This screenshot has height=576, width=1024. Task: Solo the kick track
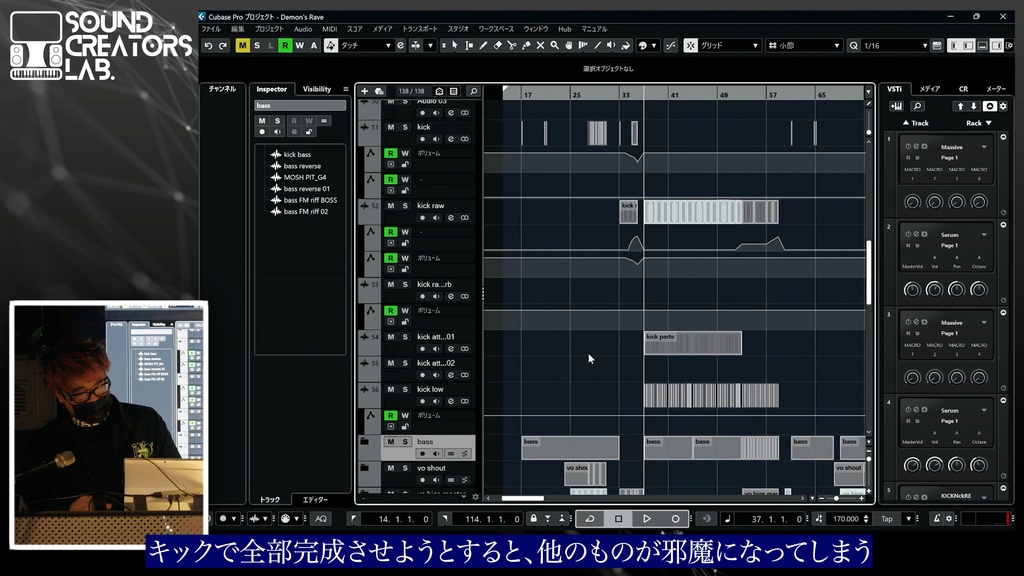pos(407,127)
